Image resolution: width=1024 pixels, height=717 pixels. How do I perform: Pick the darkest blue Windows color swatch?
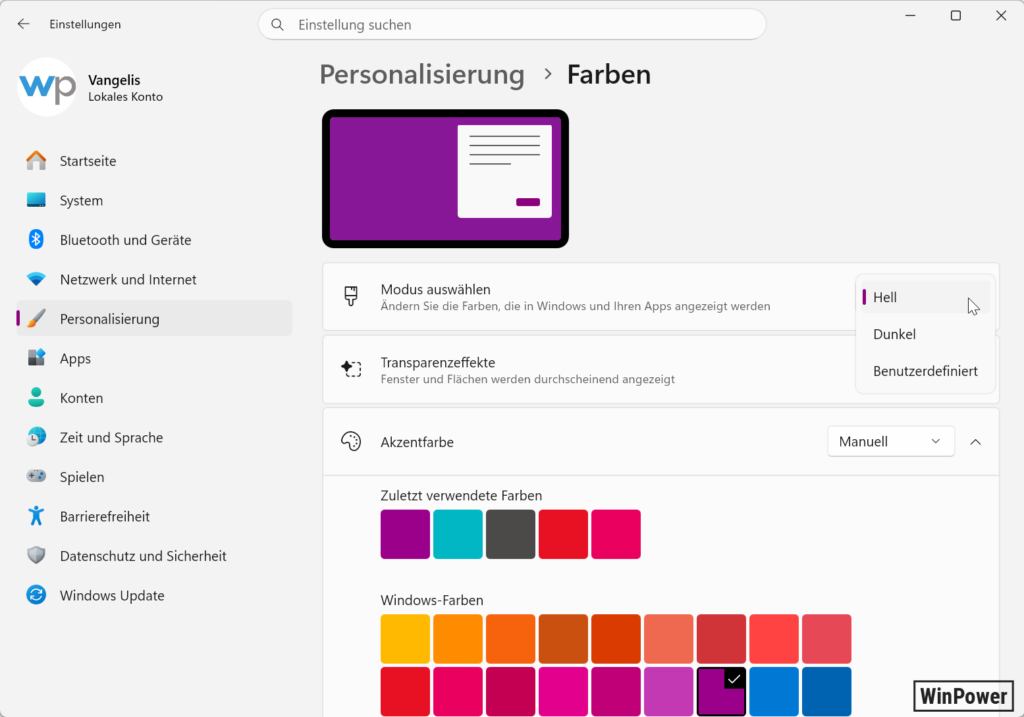pos(827,692)
